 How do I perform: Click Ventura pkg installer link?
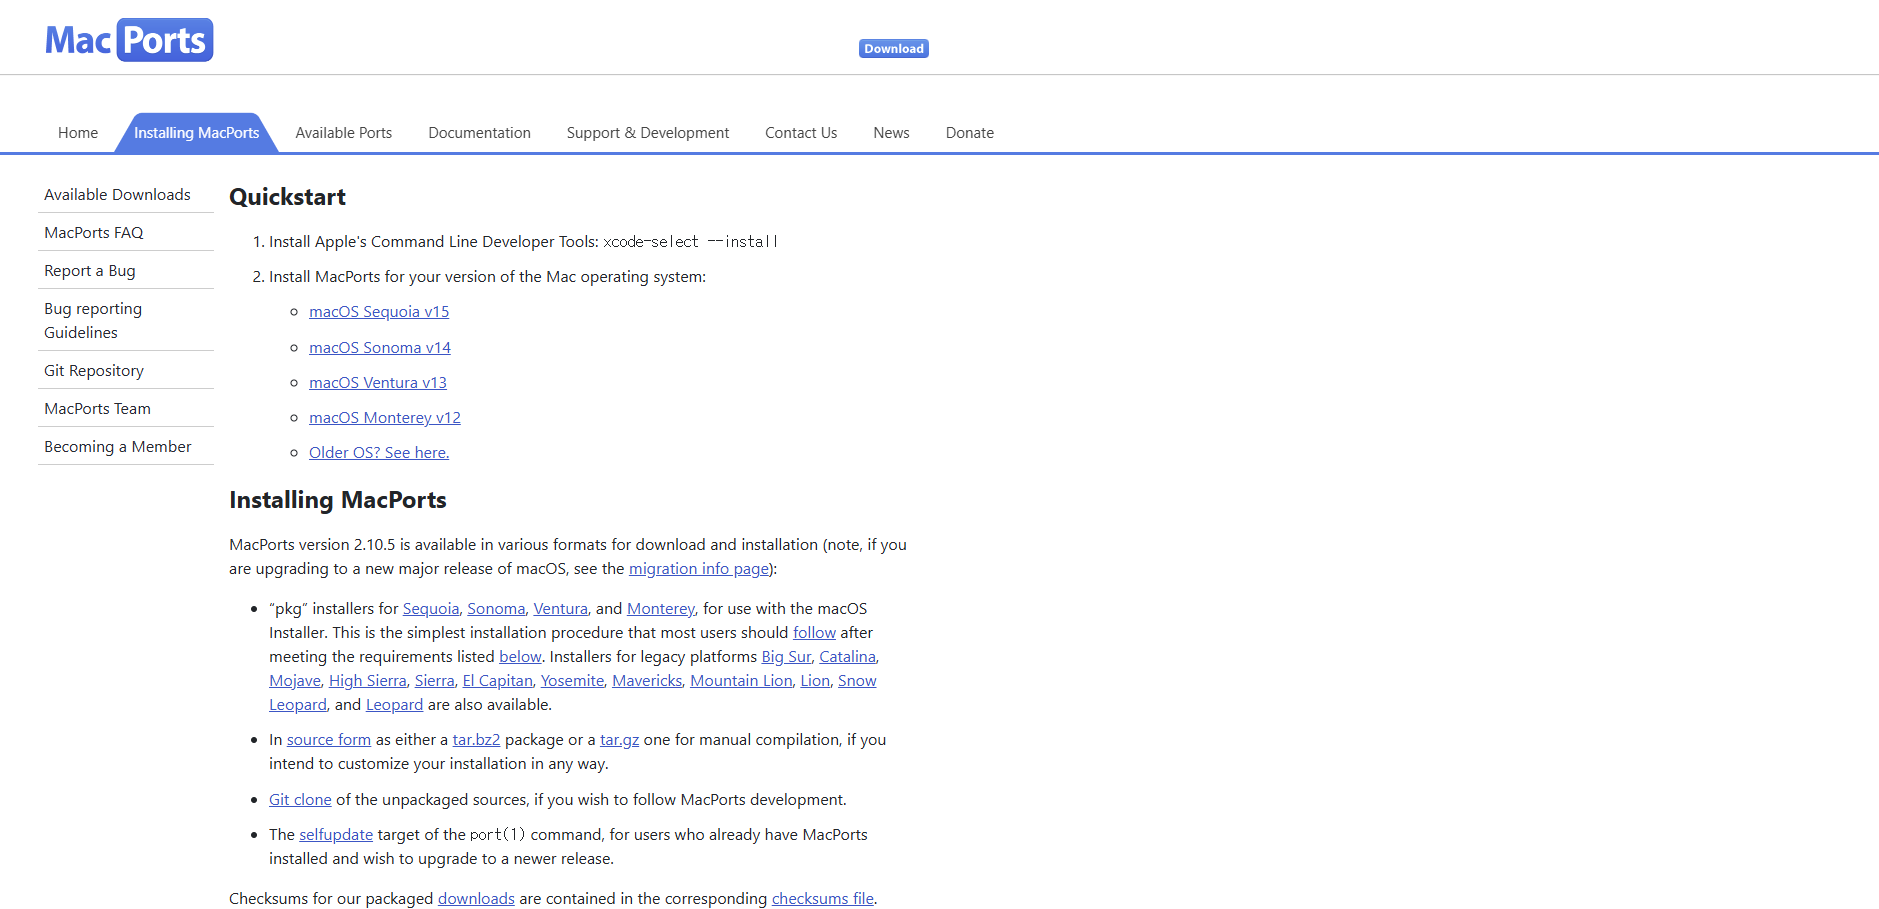point(560,609)
